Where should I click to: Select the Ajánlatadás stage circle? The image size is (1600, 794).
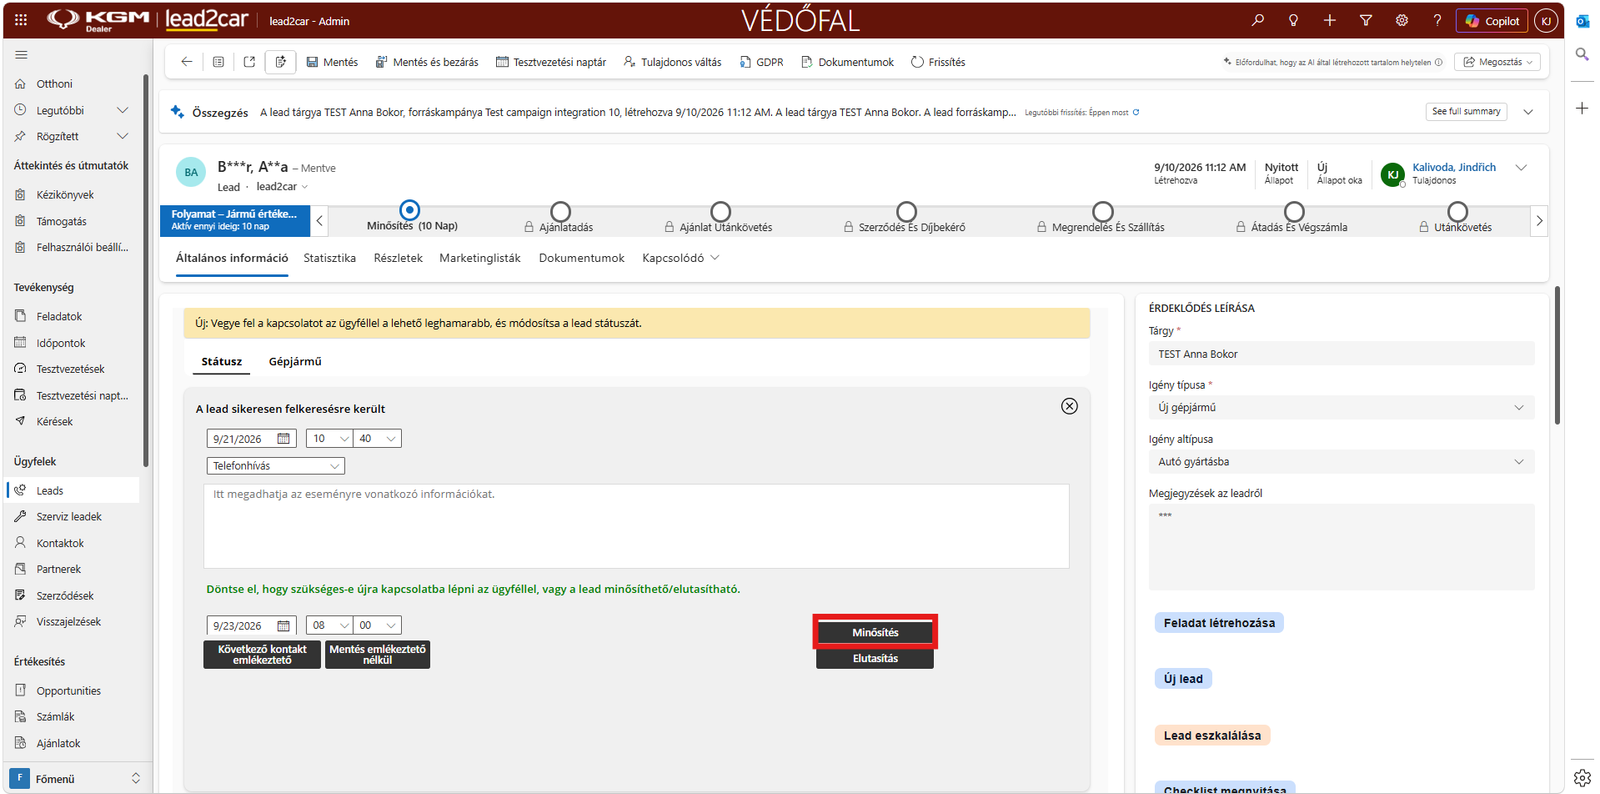pyautogui.click(x=560, y=212)
